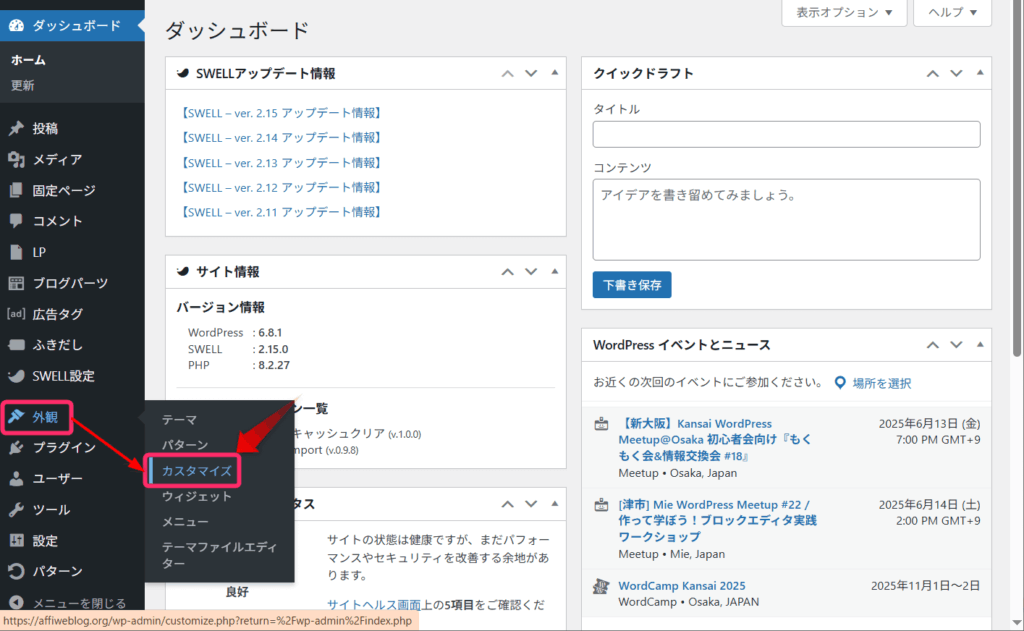Click the クイックドラフト タイトル input field
1024x631 pixels.
point(786,134)
